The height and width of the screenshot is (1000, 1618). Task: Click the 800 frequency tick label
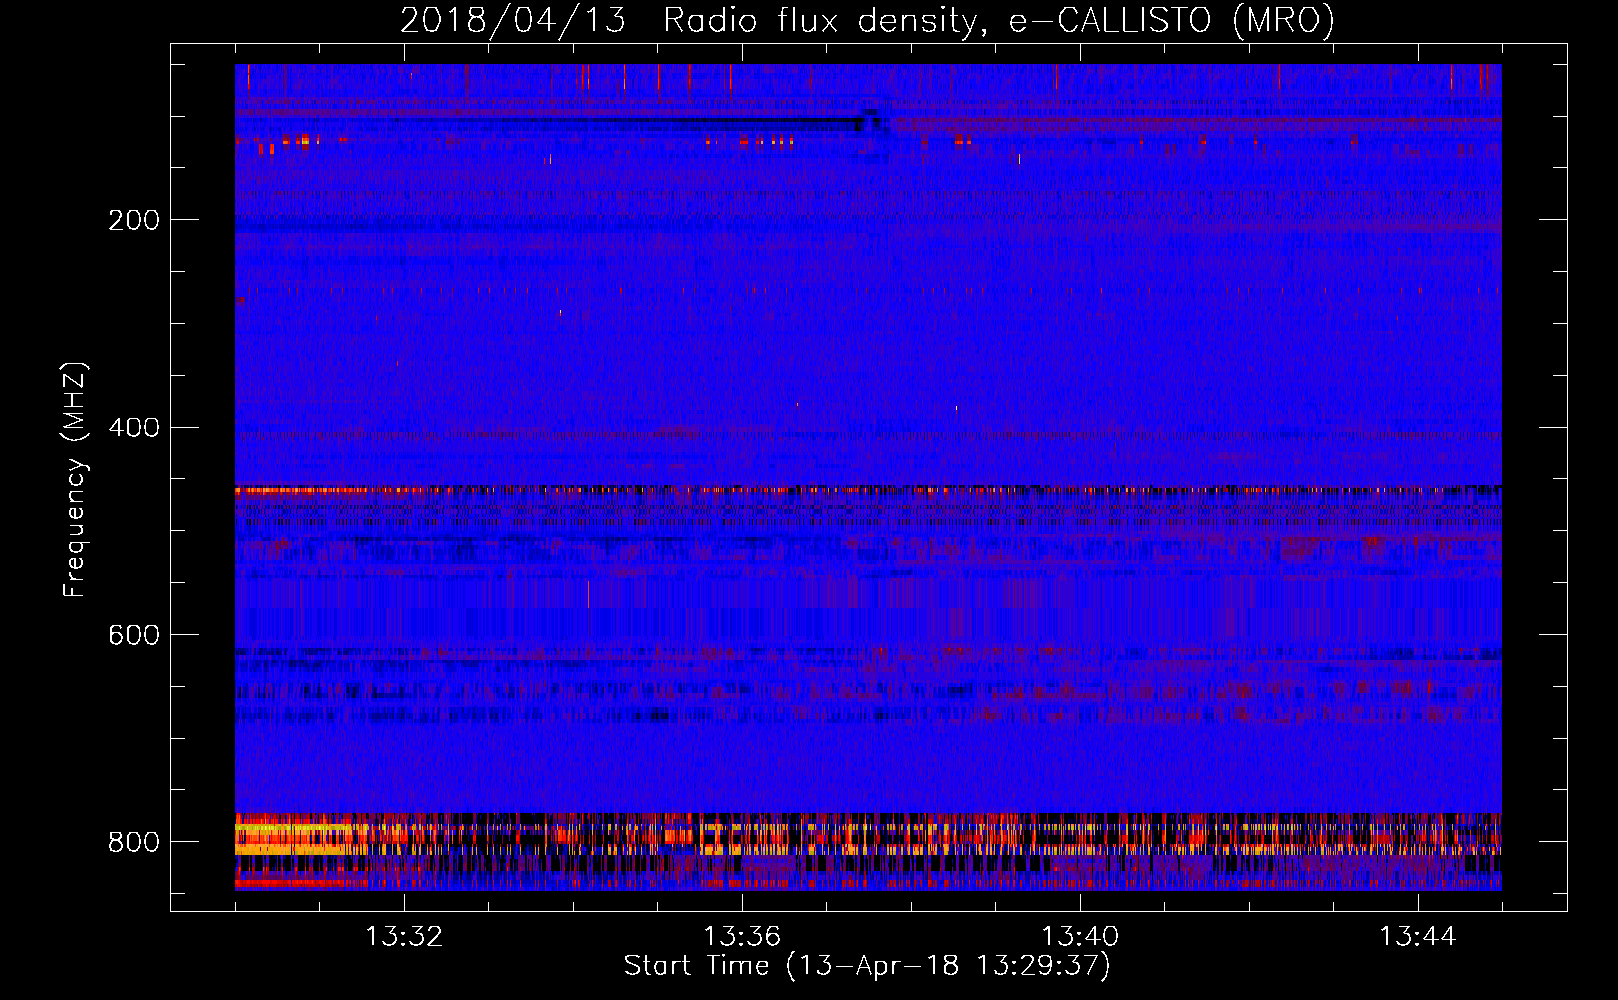(x=133, y=842)
